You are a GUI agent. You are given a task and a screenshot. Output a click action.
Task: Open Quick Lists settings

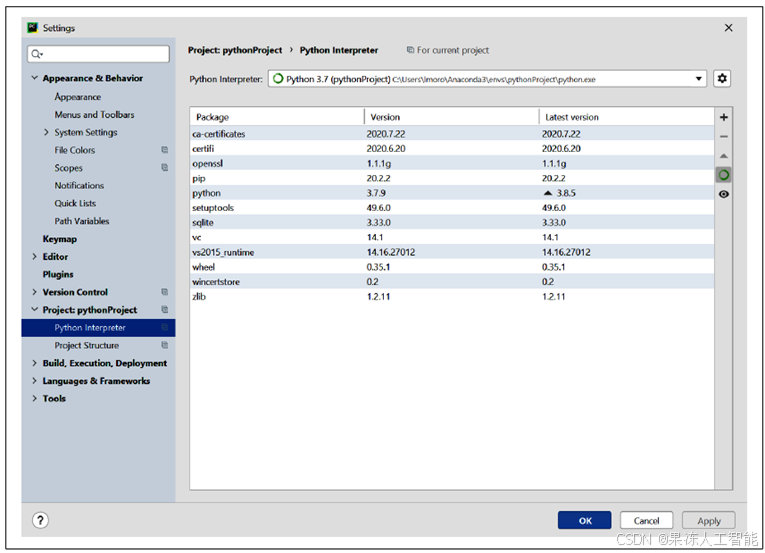[75, 203]
